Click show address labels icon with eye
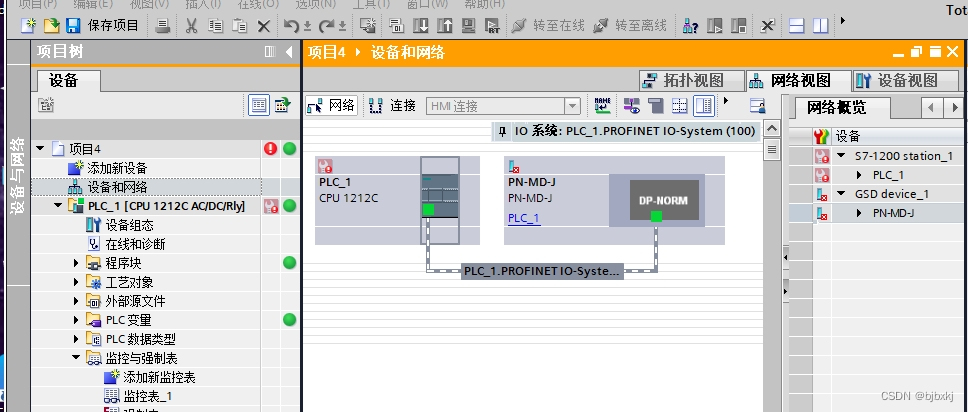The image size is (968, 412). click(632, 106)
